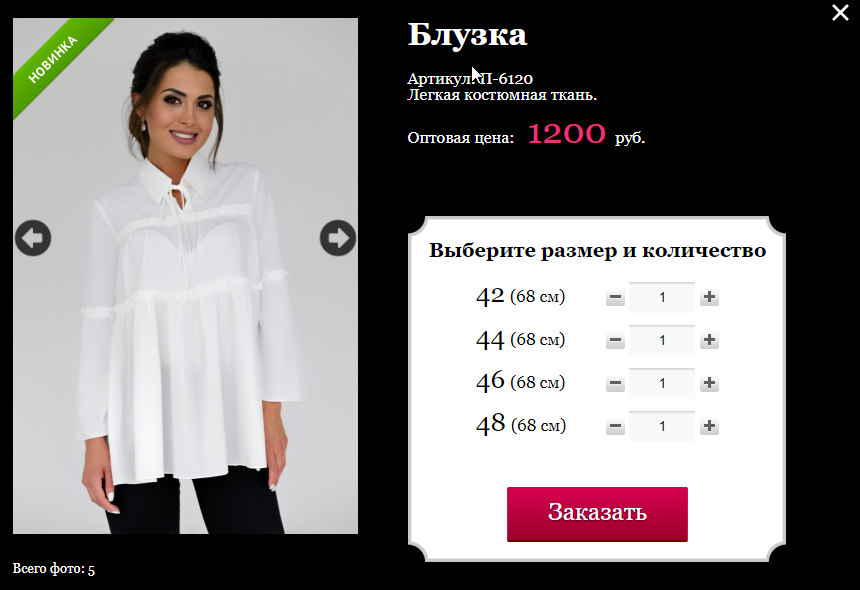Show the previous product photo
Viewport: 860px width, 590px height.
(33, 238)
